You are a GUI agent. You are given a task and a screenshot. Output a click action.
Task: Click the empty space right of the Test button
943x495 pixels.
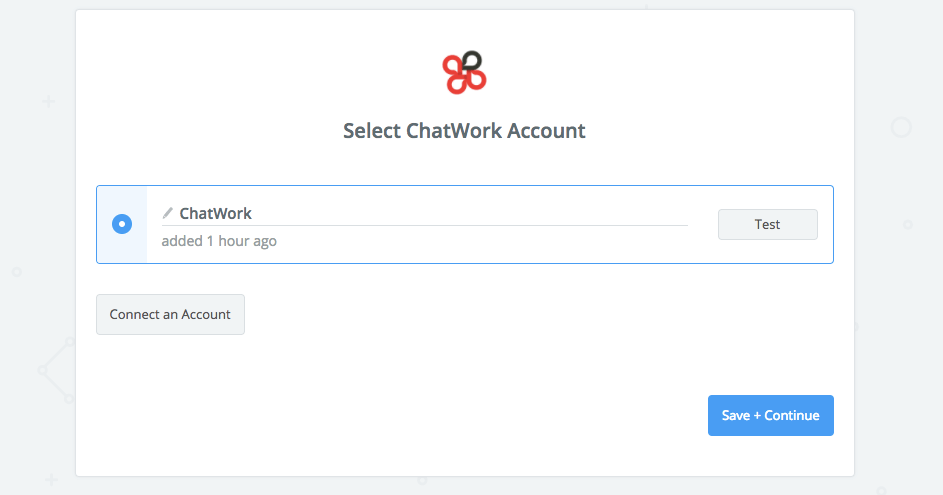point(825,224)
